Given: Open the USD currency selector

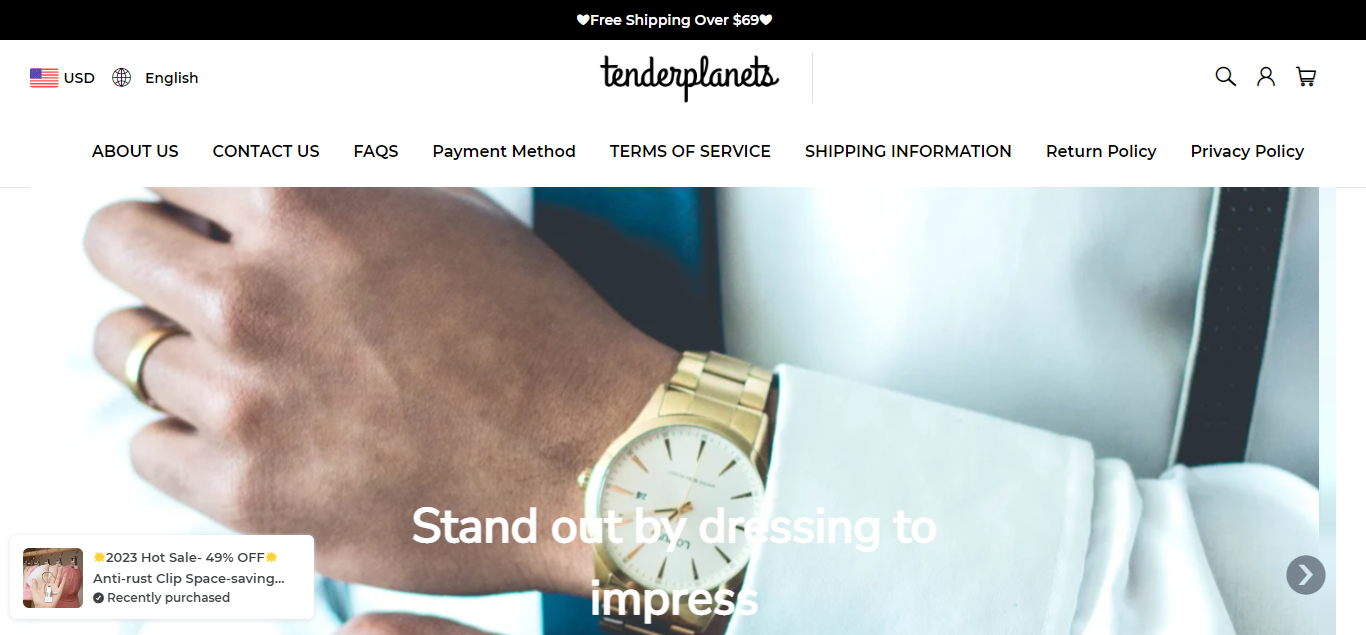Looking at the screenshot, I should tap(79, 78).
